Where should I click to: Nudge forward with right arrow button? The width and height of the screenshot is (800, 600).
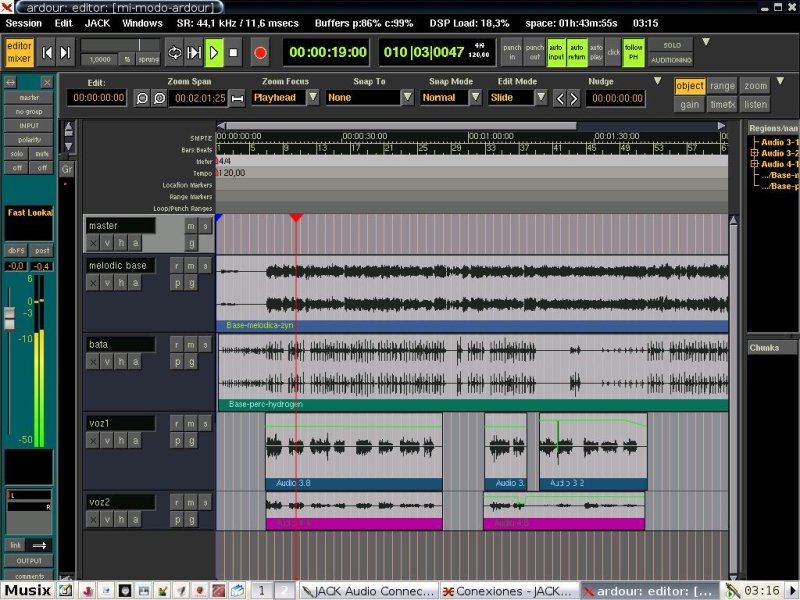pyautogui.click(x=574, y=98)
